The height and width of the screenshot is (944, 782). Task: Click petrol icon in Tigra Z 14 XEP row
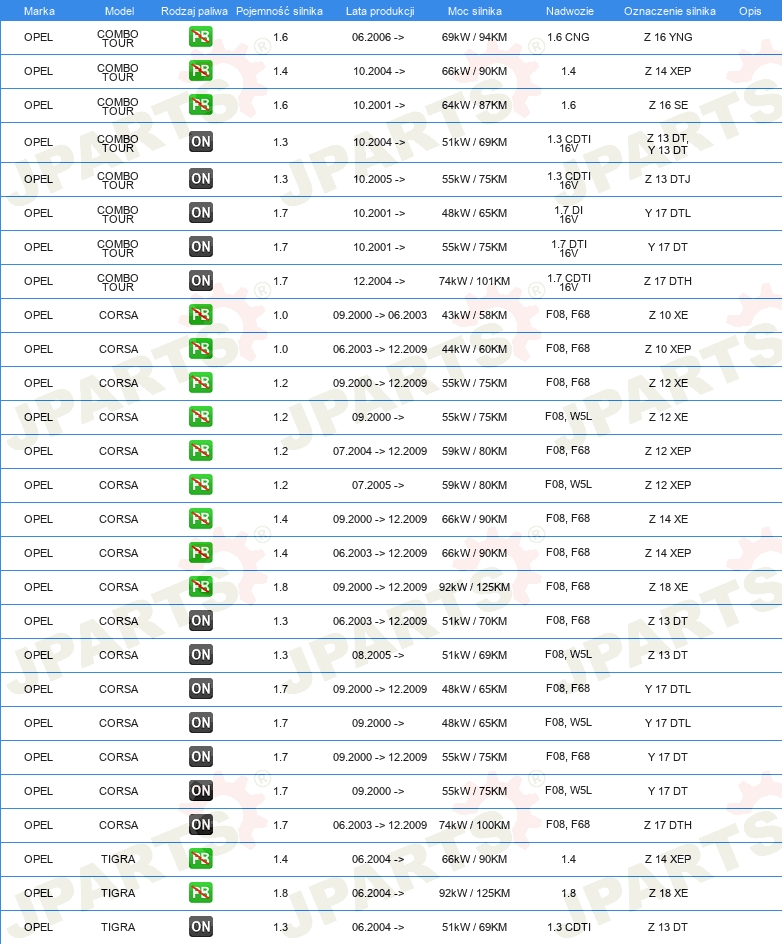tap(200, 859)
